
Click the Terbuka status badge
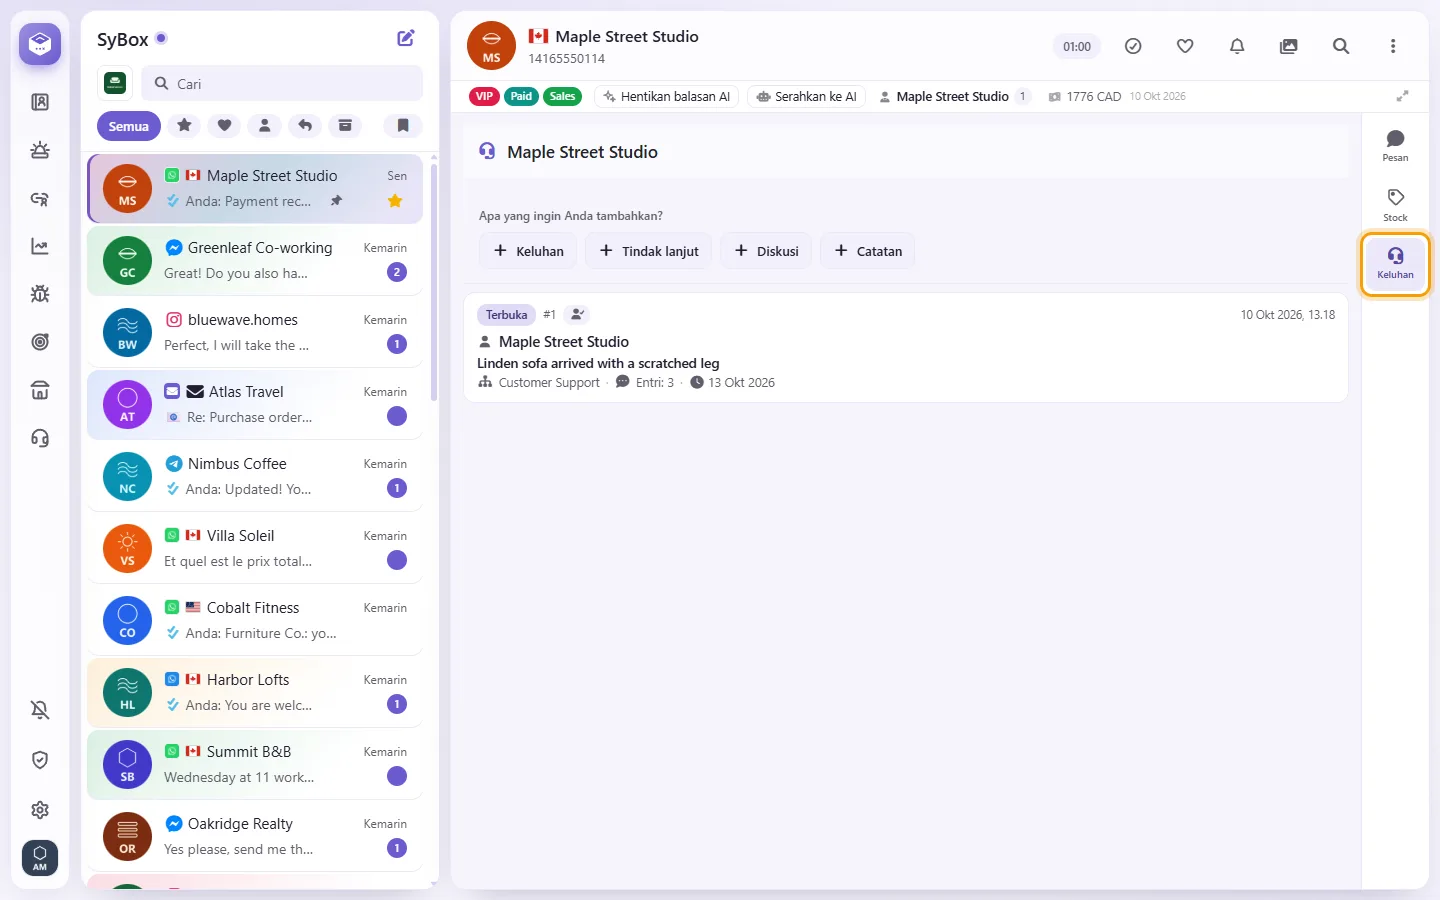click(506, 314)
